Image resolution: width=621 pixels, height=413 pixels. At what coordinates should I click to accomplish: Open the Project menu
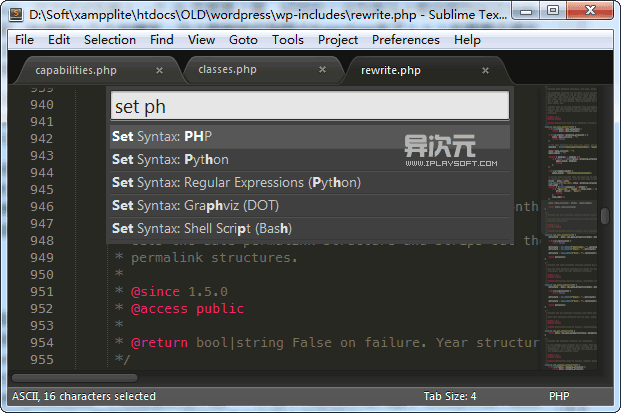coord(338,40)
